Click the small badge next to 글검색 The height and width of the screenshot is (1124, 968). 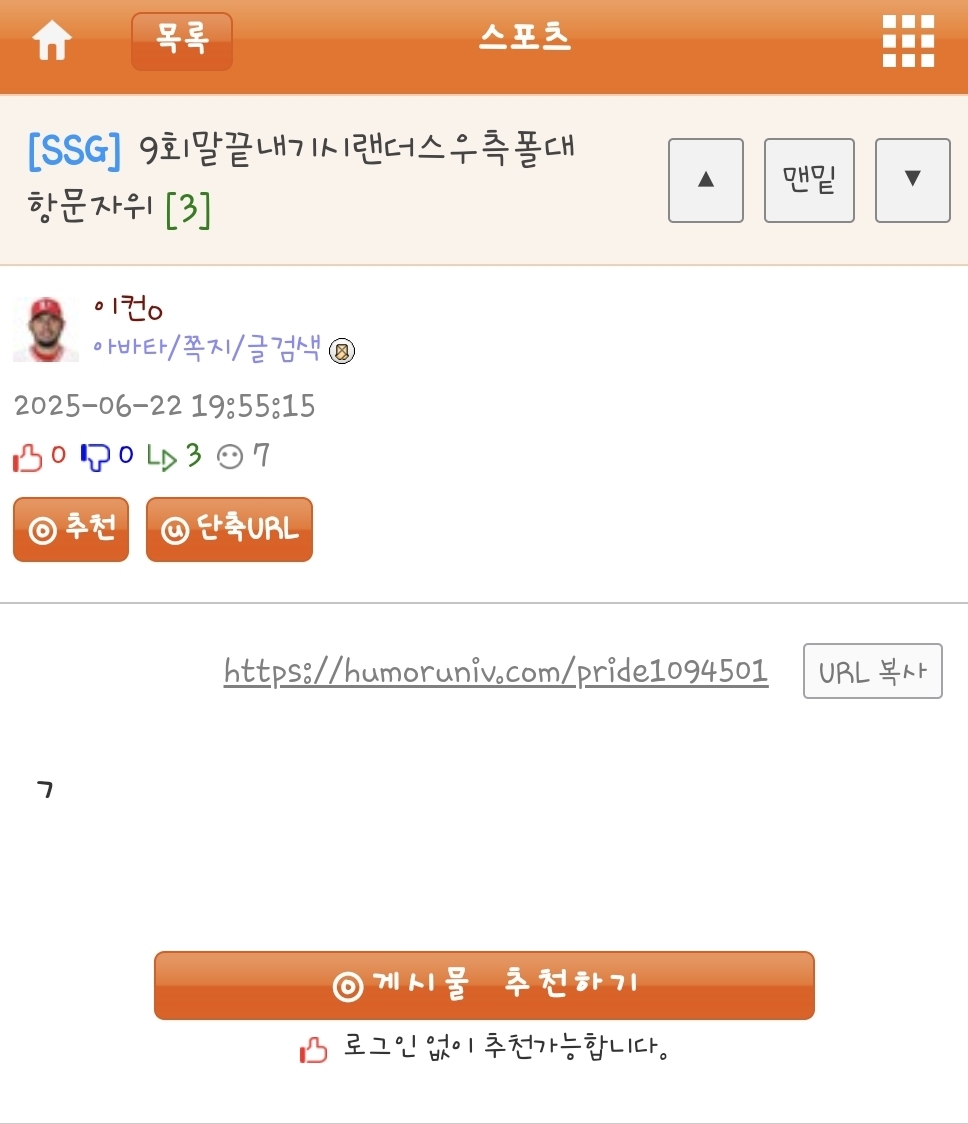point(341,351)
